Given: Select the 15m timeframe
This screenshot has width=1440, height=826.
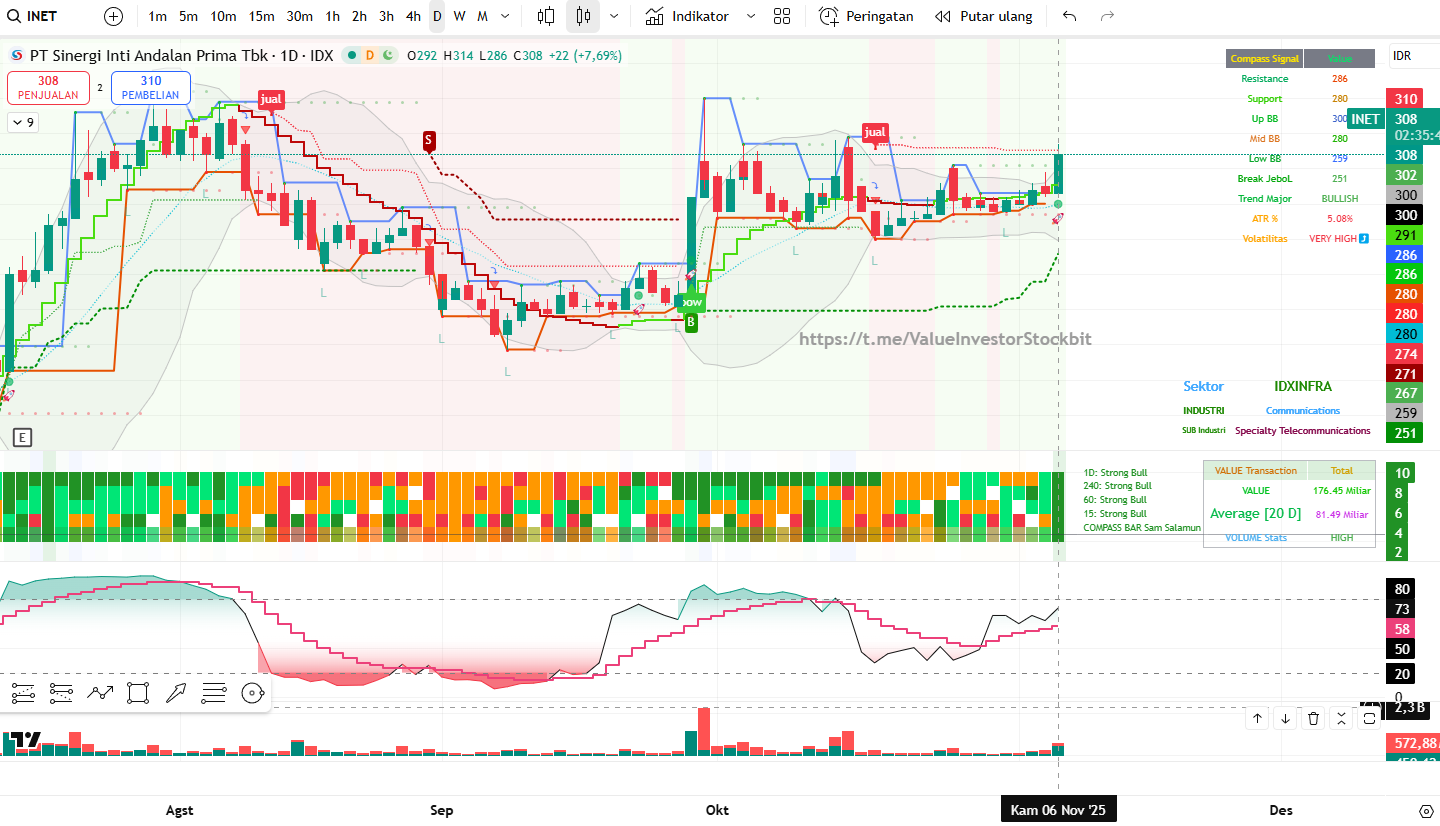Looking at the screenshot, I should [261, 16].
